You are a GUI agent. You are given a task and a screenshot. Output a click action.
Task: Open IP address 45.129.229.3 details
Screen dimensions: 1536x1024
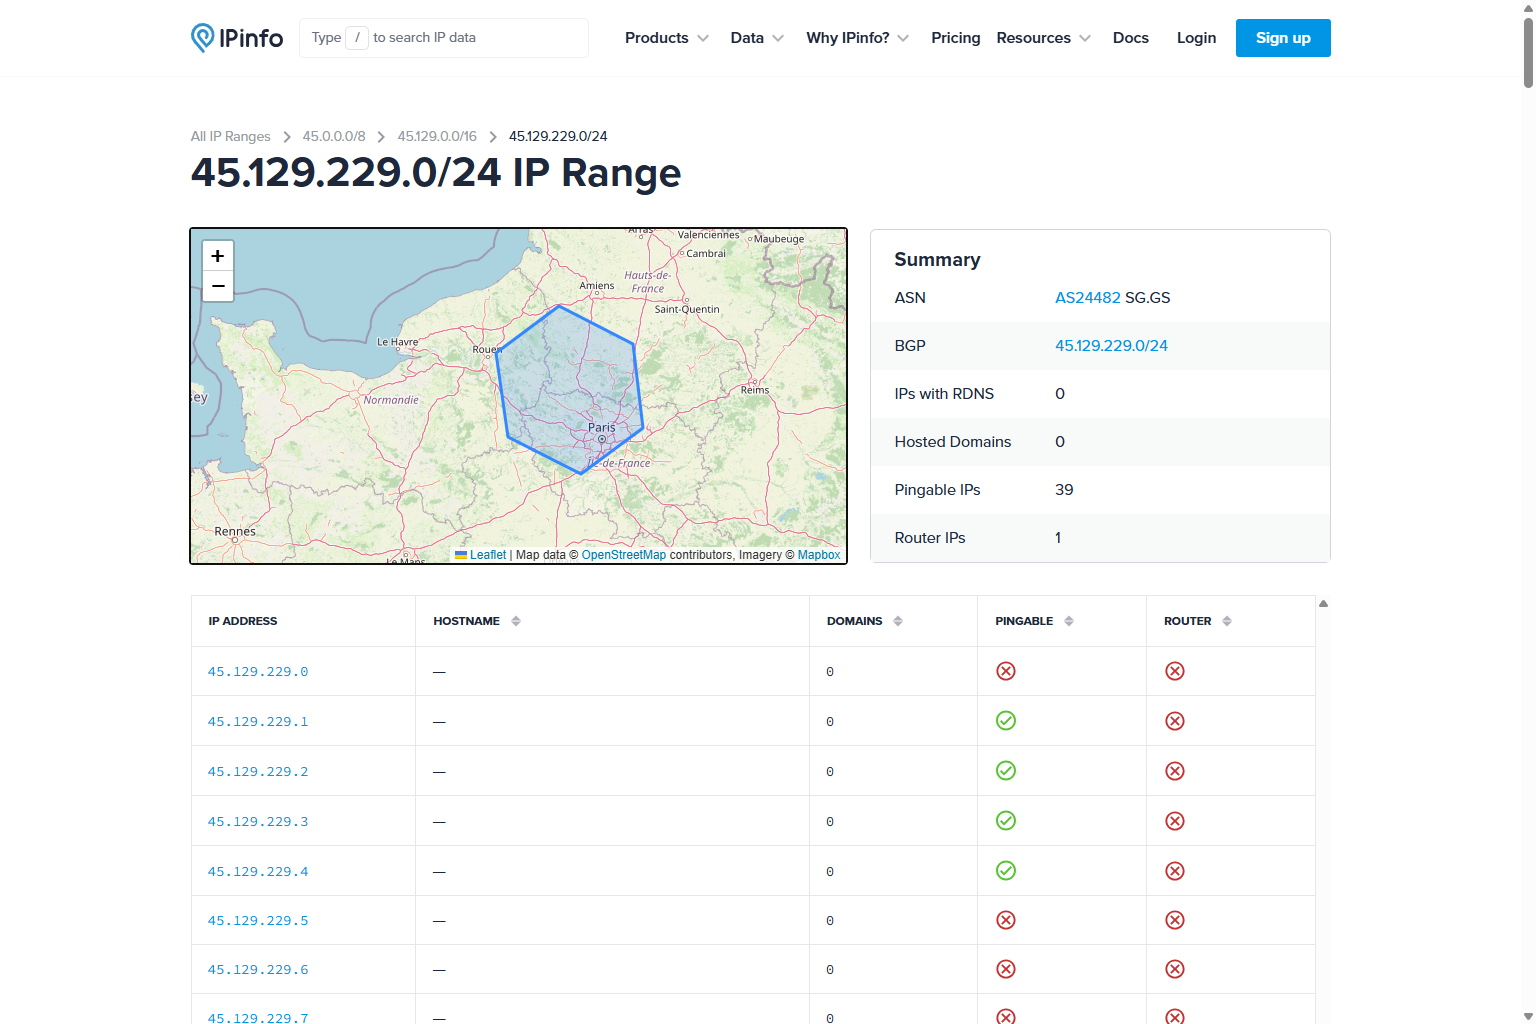258,822
